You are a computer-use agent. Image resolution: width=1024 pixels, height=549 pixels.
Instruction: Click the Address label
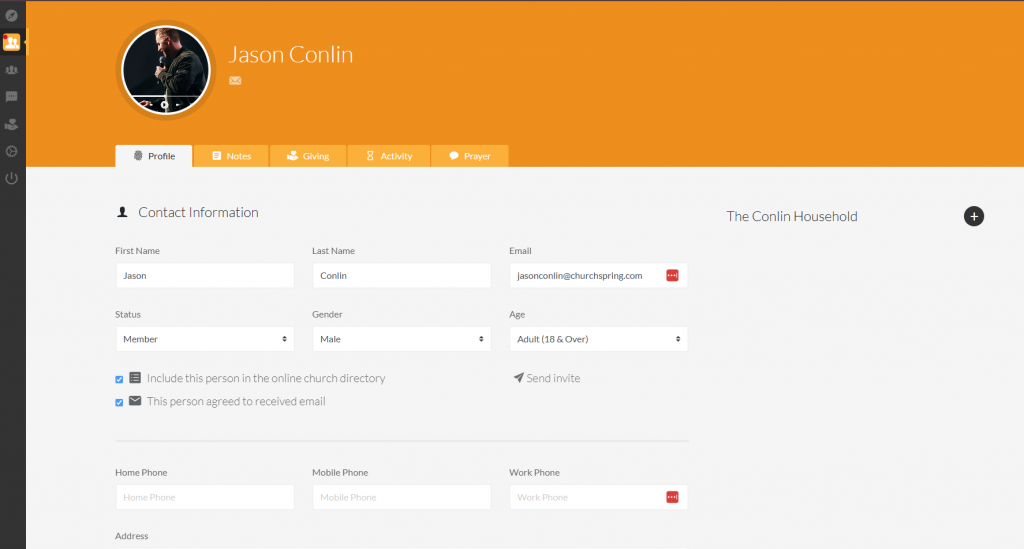coord(132,536)
